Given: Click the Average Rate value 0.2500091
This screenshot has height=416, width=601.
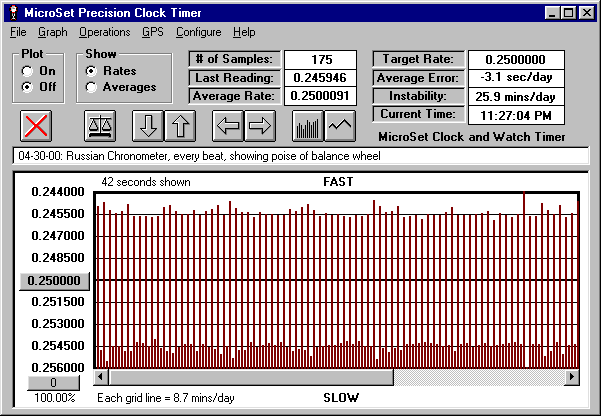Looking at the screenshot, I should [321, 96].
